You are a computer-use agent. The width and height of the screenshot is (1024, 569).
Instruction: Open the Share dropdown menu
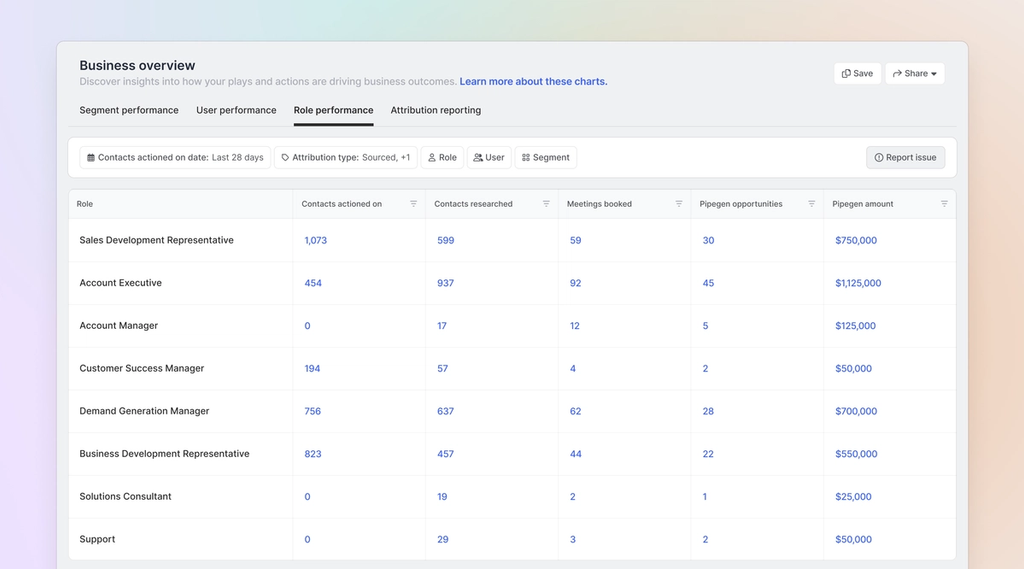914,73
